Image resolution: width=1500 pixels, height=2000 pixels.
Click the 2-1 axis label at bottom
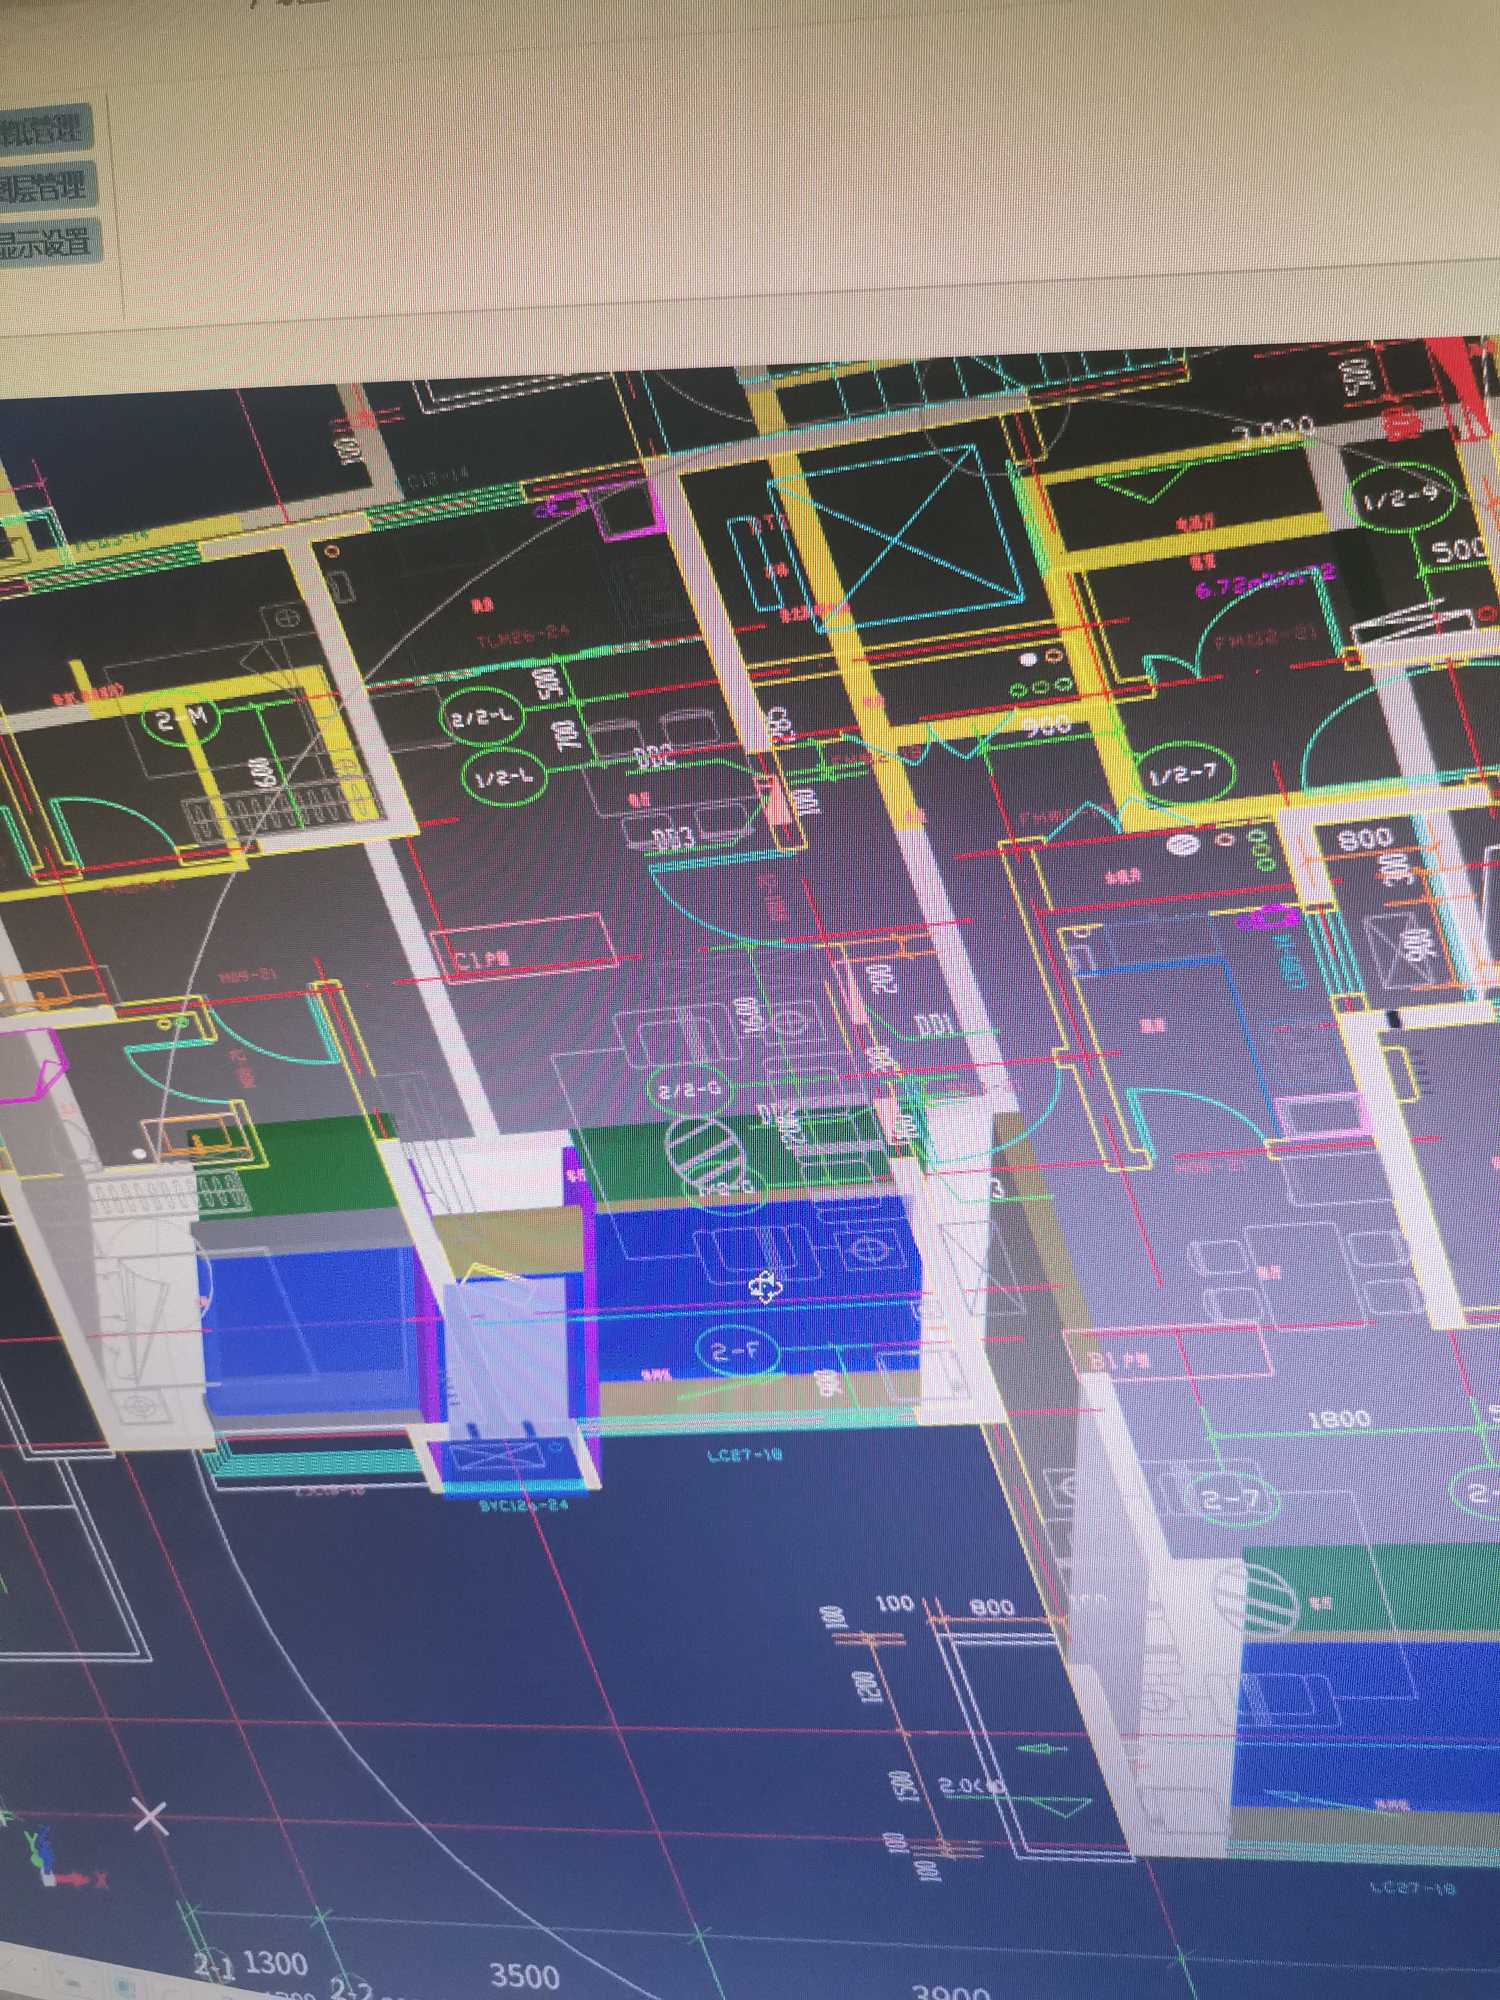(x=213, y=1966)
